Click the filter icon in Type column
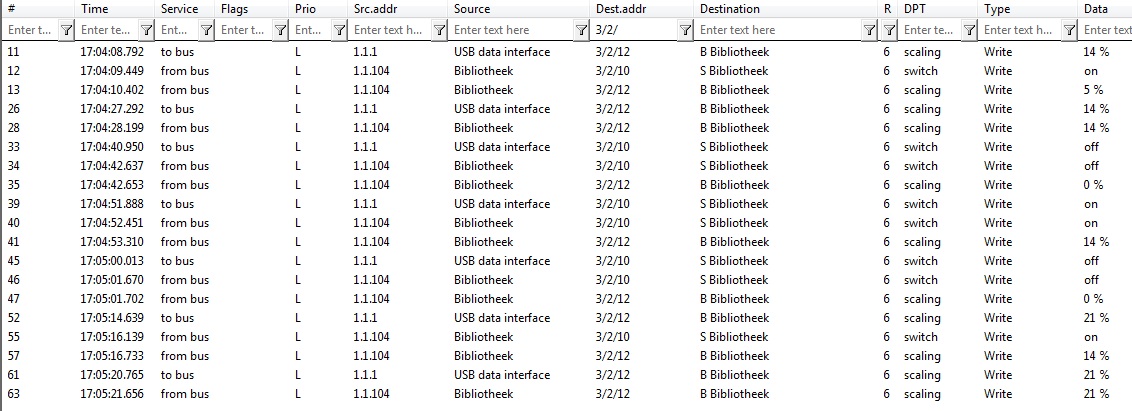 (x=1068, y=30)
